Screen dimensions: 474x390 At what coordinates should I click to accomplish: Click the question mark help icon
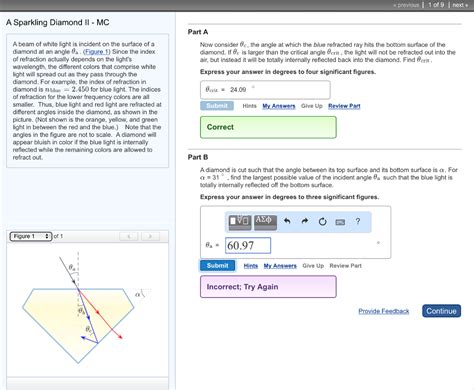tap(358, 221)
